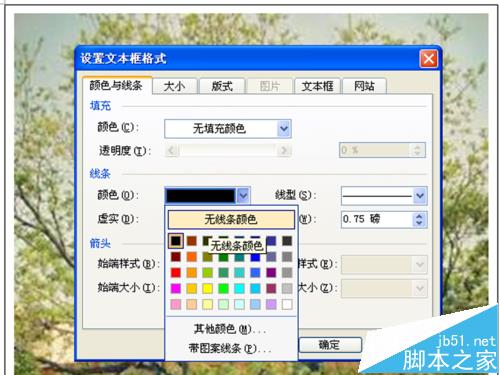Click the 填充 section heading

coord(100,106)
